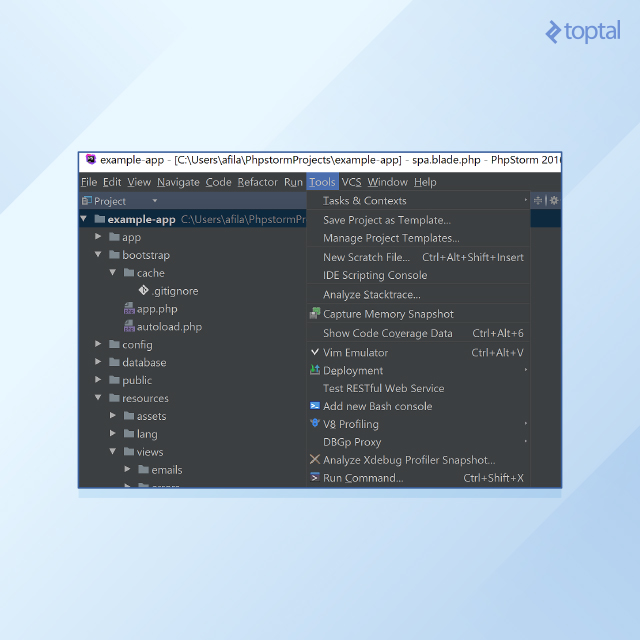The width and height of the screenshot is (640, 640).
Task: Click the gear settings icon in Project panel
Action: point(553,200)
